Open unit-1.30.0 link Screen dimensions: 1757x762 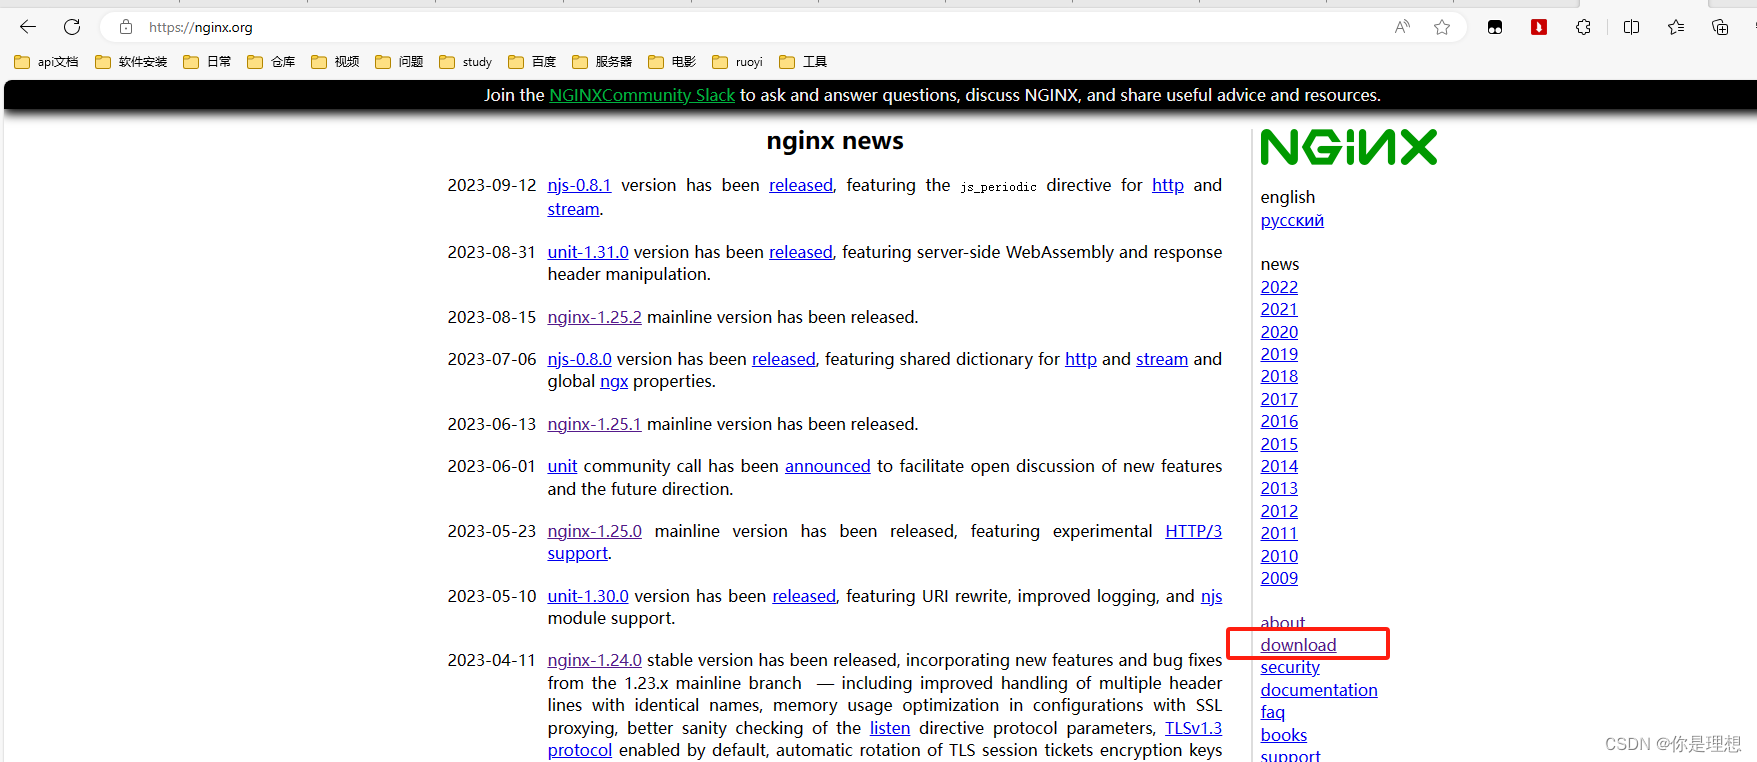tap(588, 596)
